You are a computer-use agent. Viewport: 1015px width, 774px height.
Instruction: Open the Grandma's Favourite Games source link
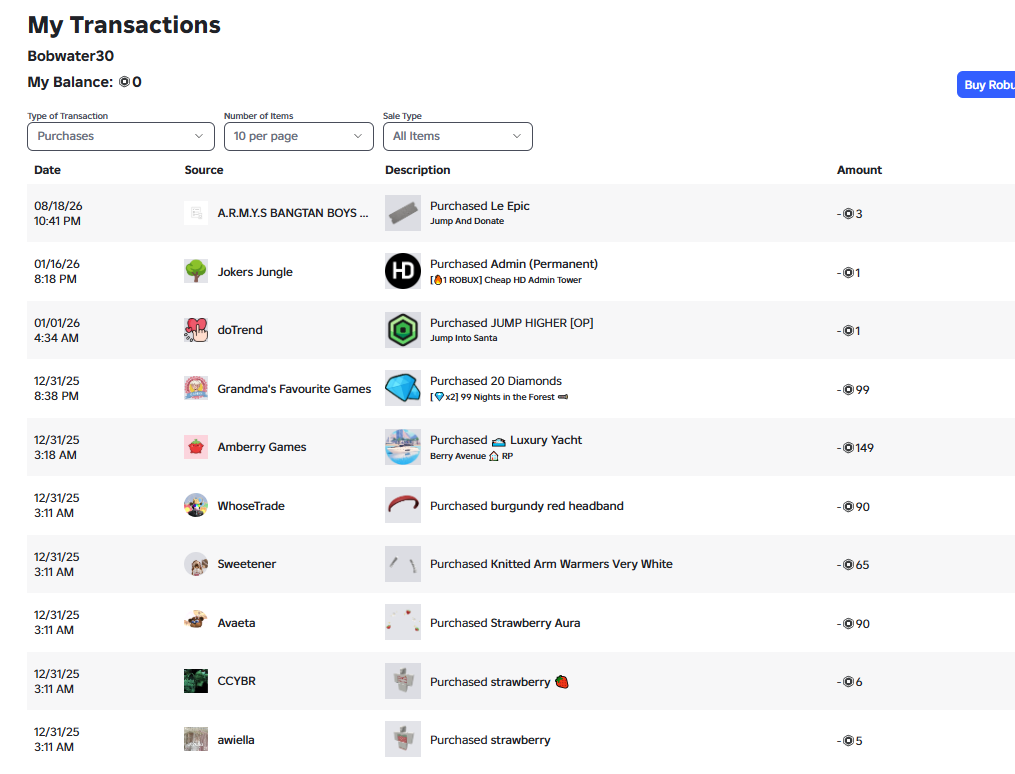point(294,389)
